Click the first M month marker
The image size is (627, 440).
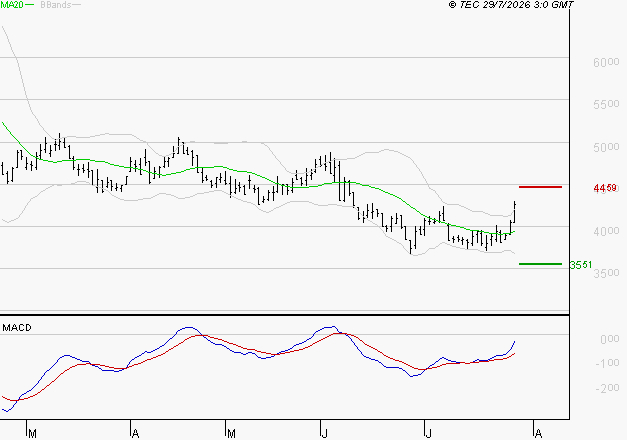pyautogui.click(x=32, y=434)
